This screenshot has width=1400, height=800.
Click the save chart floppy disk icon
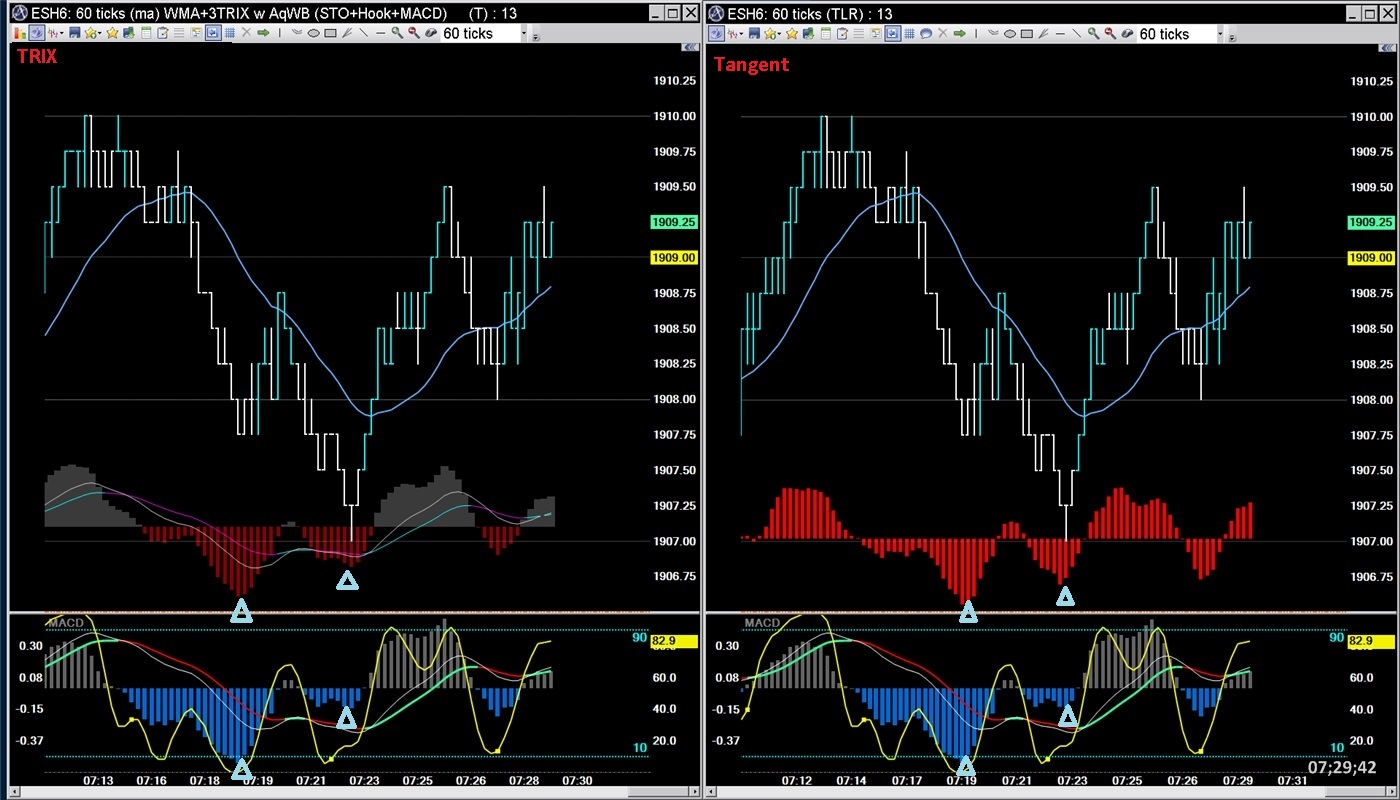tap(73, 32)
